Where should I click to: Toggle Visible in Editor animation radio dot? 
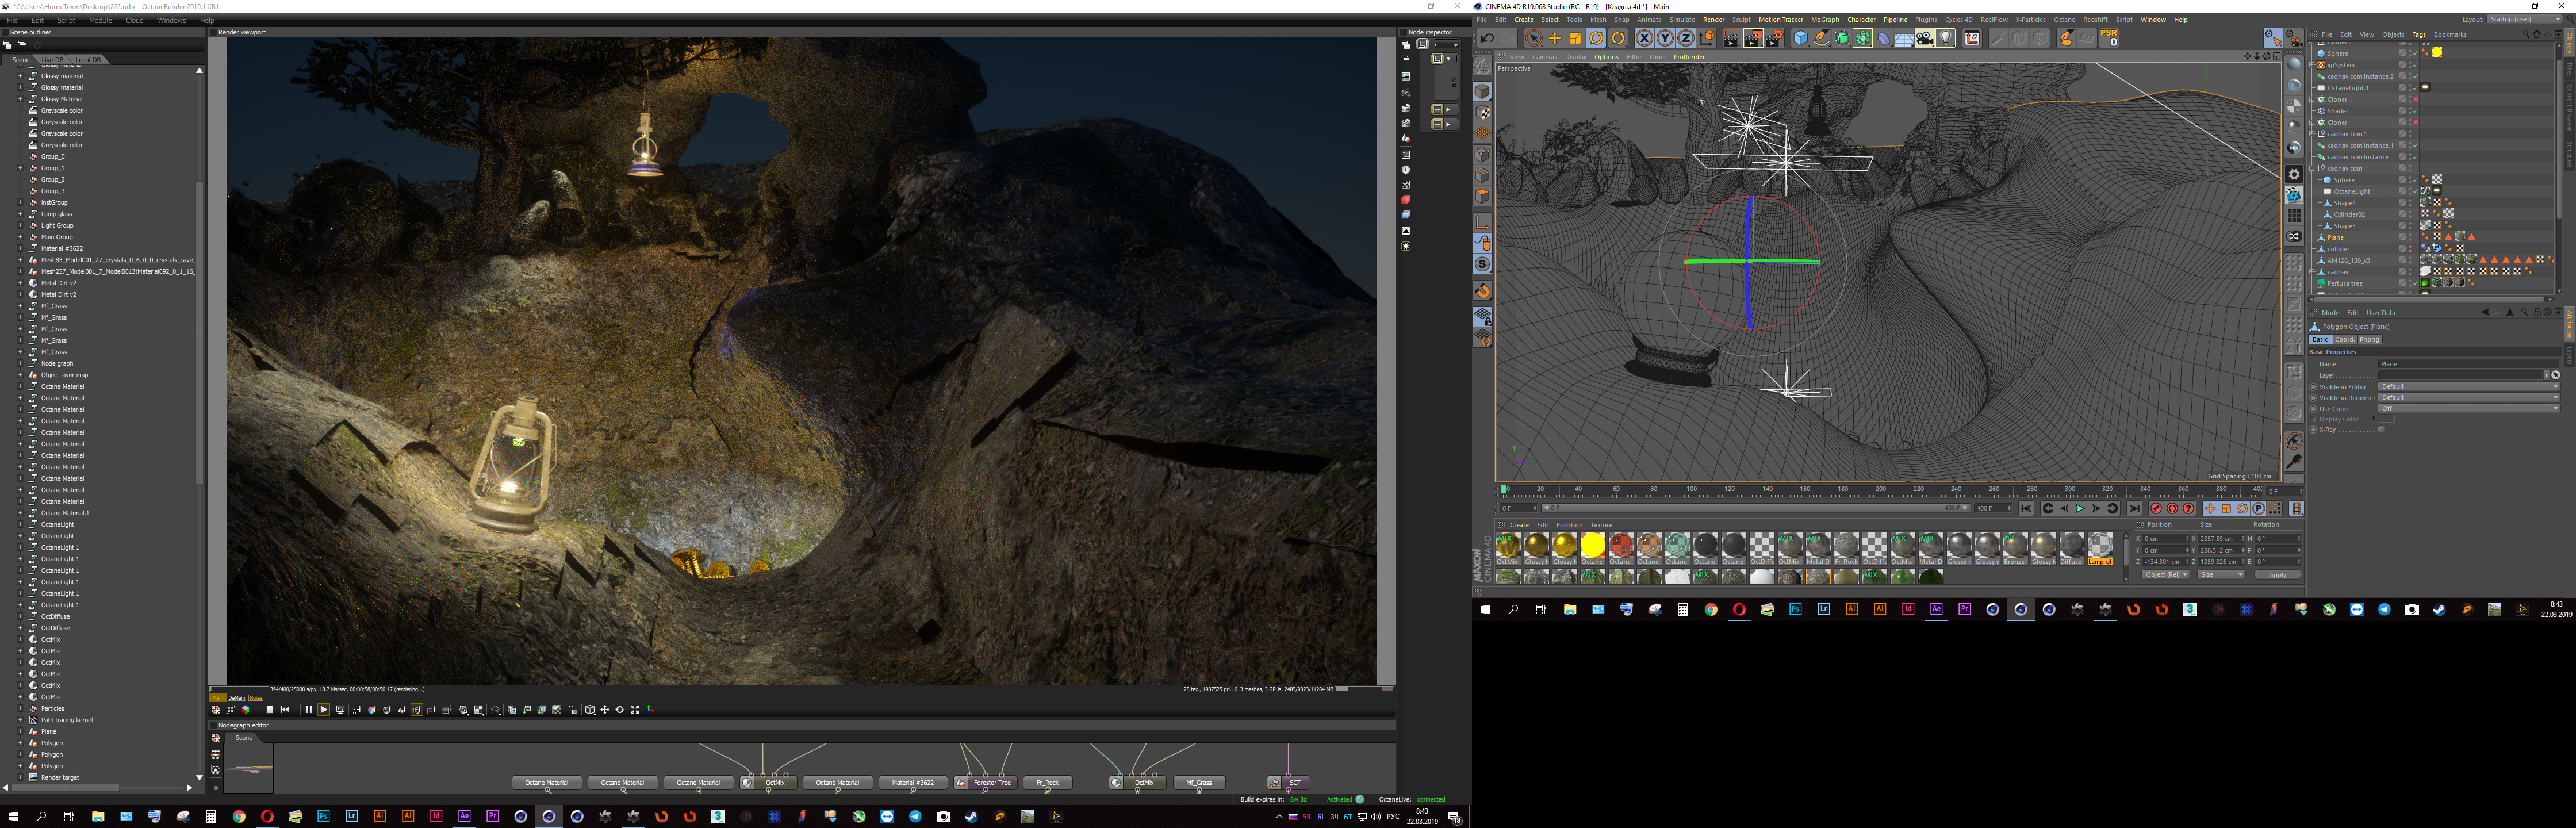(2313, 387)
